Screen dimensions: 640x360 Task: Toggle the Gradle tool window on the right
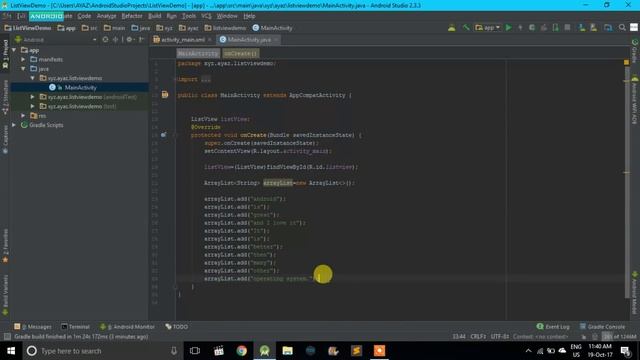click(x=635, y=51)
